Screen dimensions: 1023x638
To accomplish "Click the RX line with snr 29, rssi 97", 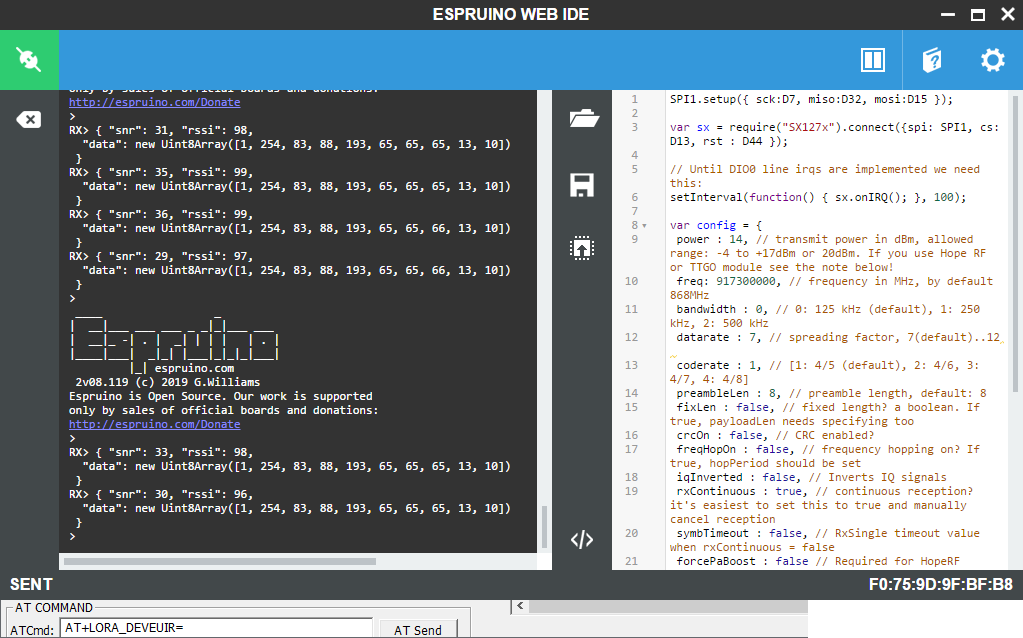I will [160, 256].
